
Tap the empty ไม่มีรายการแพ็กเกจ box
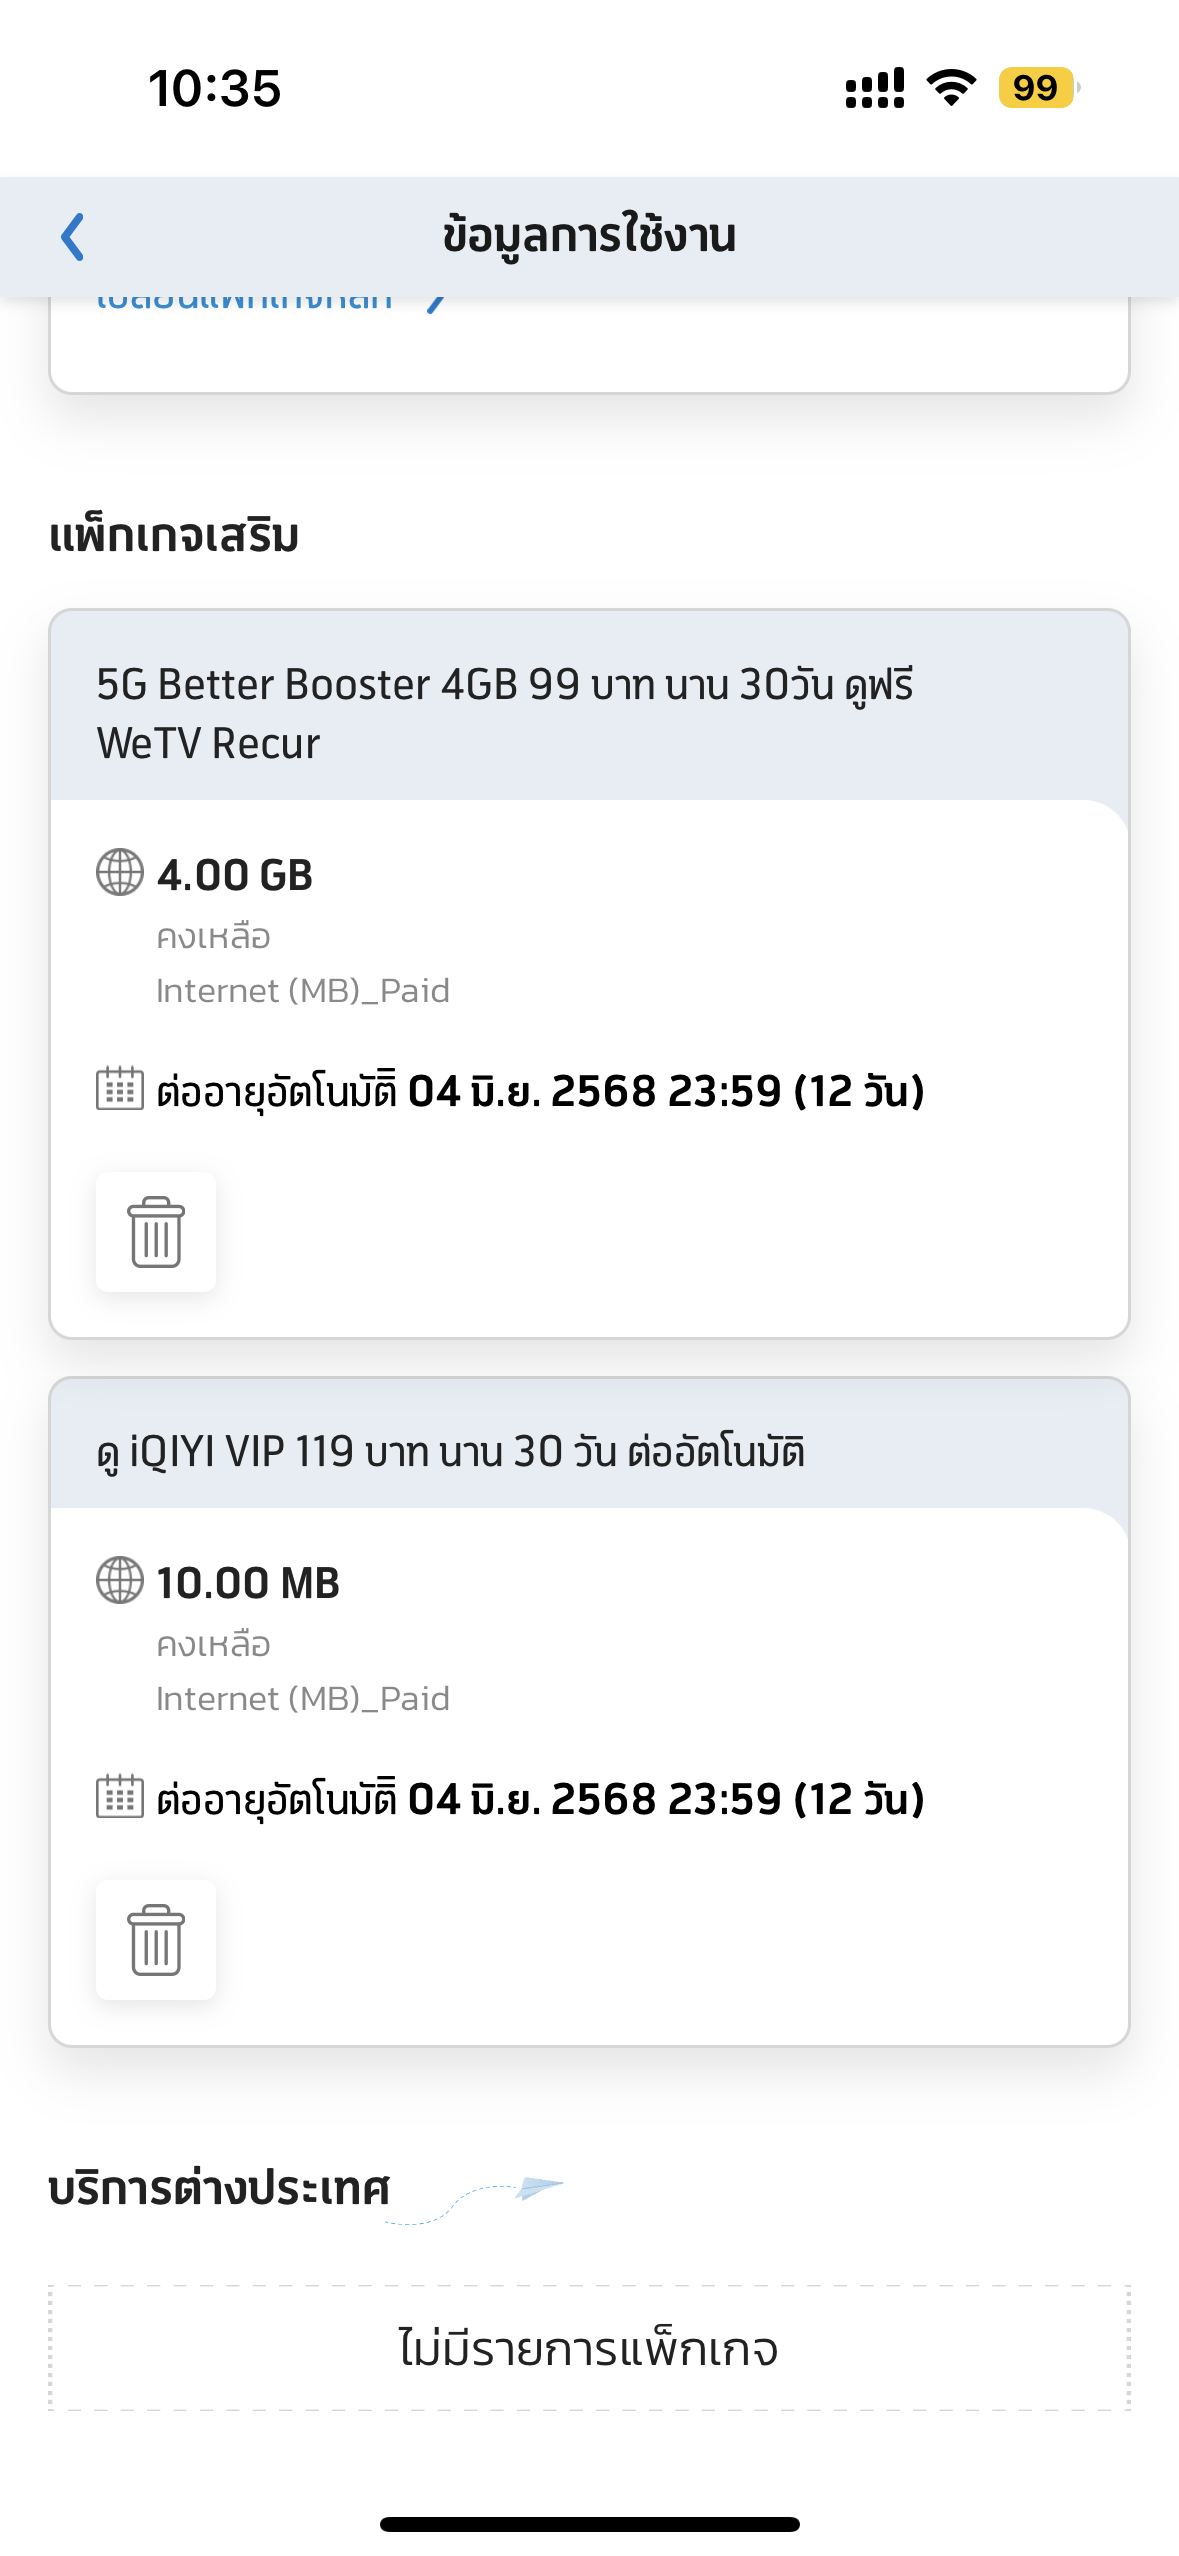pyautogui.click(x=589, y=2348)
